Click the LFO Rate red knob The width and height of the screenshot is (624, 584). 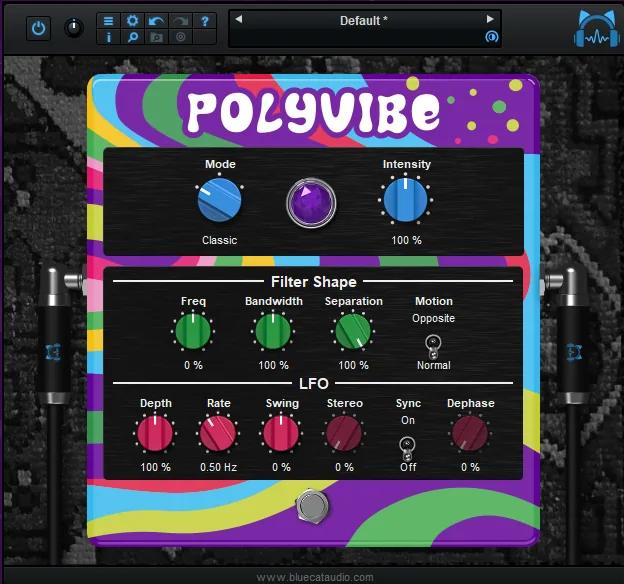coord(218,433)
